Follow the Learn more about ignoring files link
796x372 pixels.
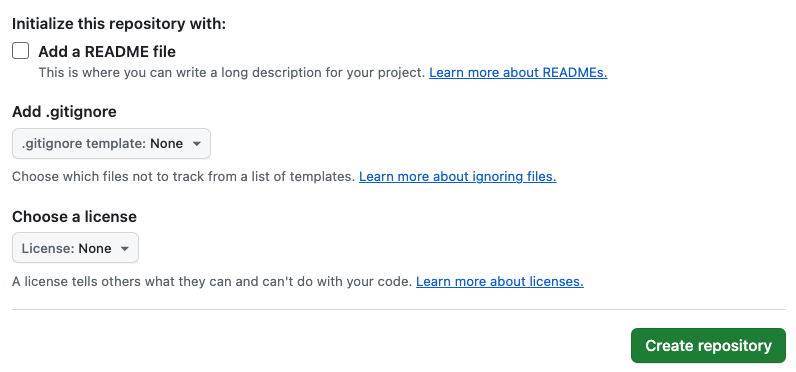(x=458, y=177)
